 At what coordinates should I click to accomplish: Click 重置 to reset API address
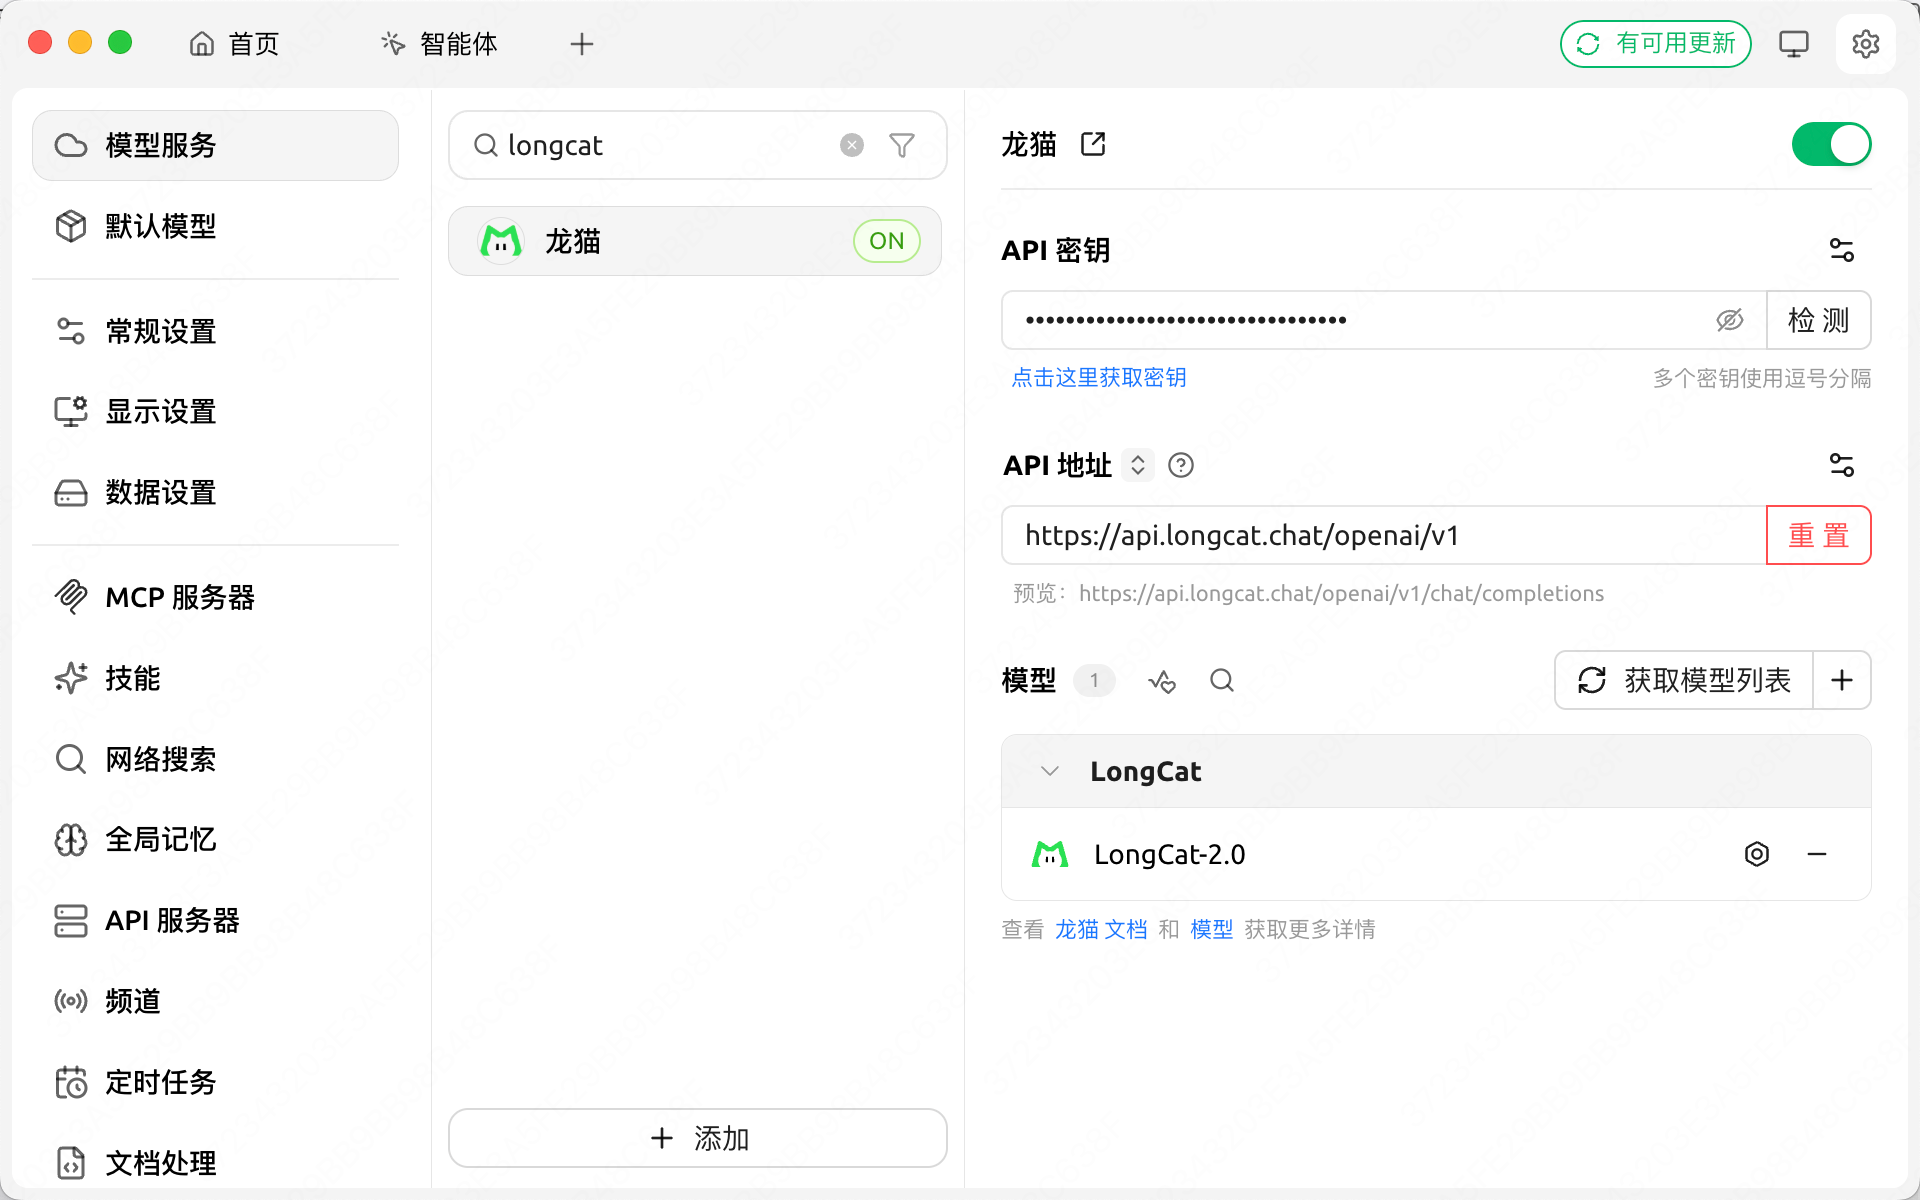(1819, 535)
